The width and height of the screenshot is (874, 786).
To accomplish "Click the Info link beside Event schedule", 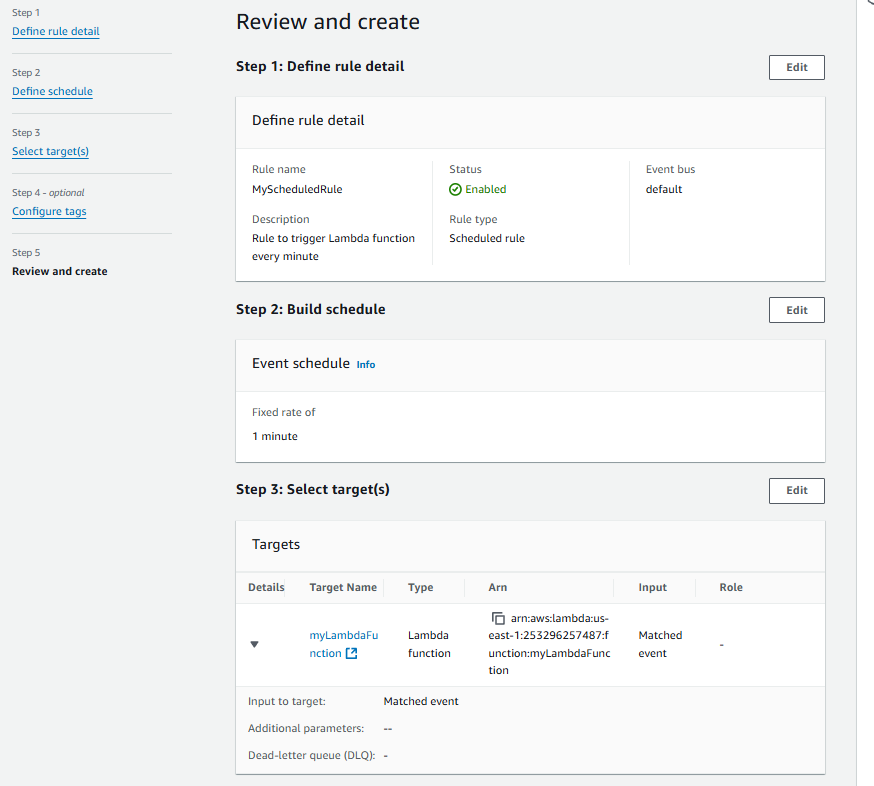I will (365, 364).
